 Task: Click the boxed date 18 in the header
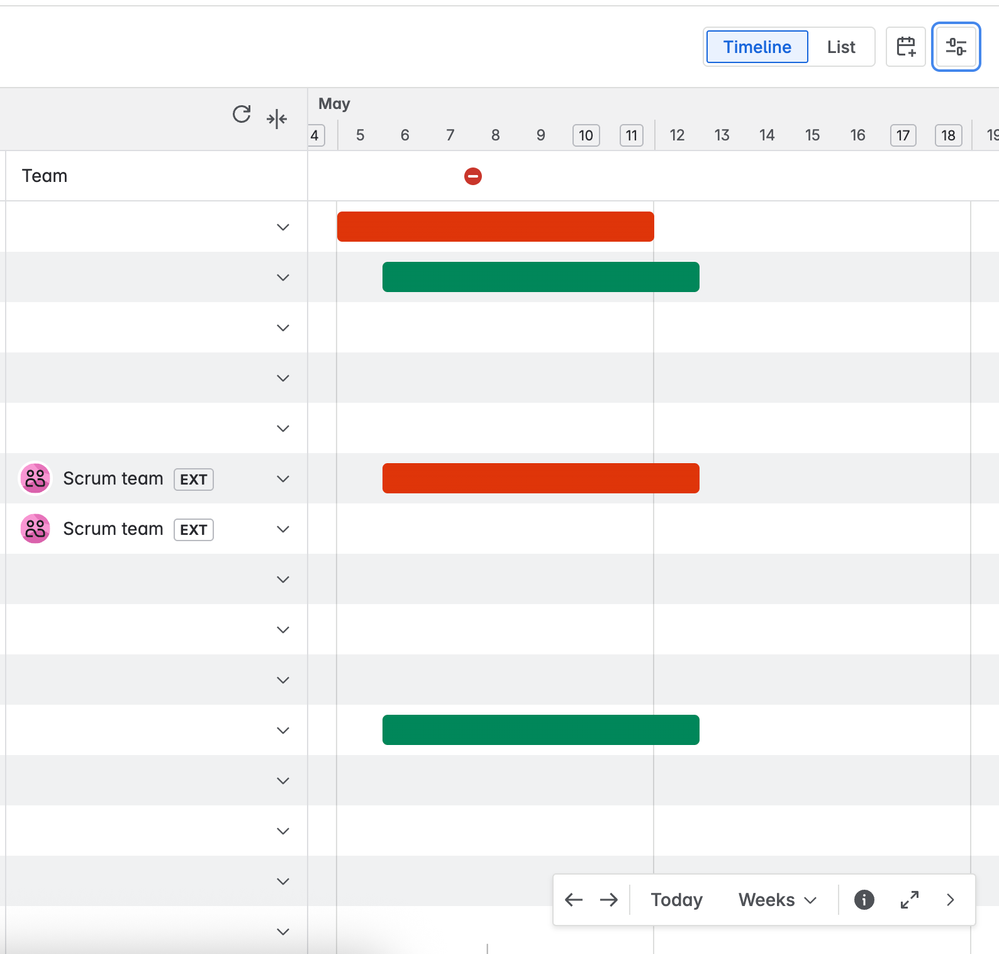click(x=948, y=135)
